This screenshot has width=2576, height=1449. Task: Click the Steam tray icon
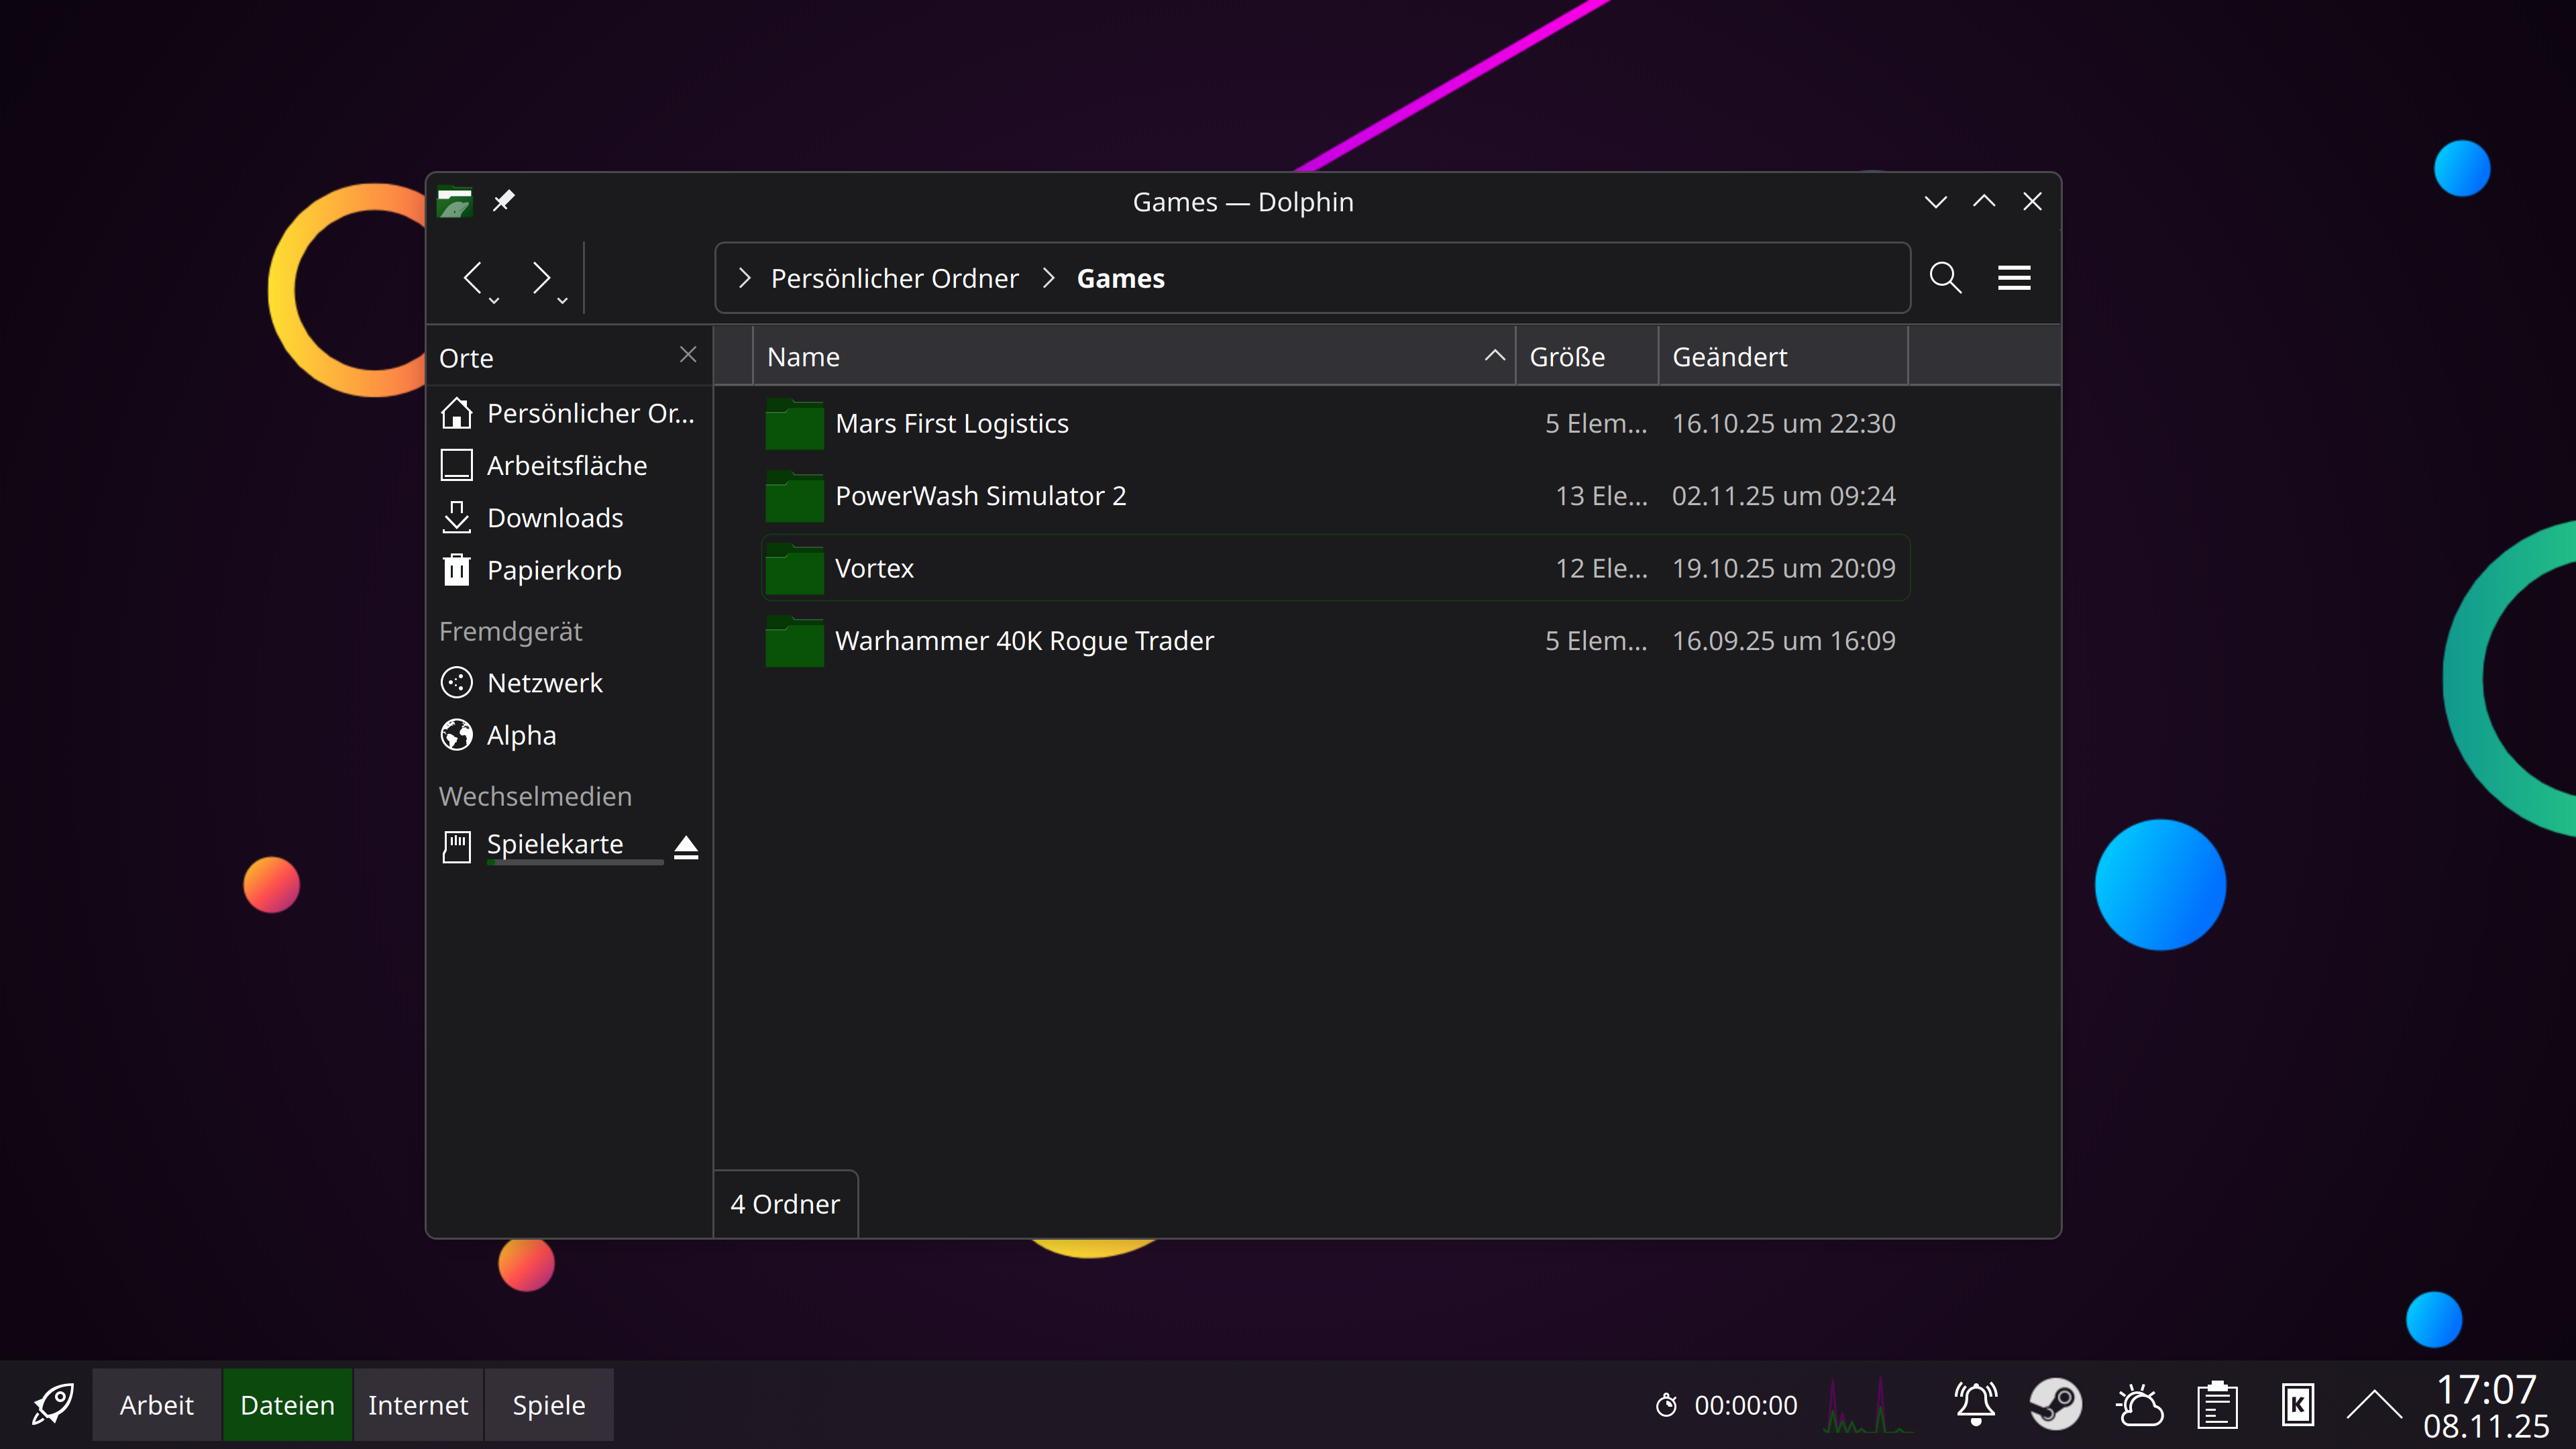(x=2055, y=1405)
